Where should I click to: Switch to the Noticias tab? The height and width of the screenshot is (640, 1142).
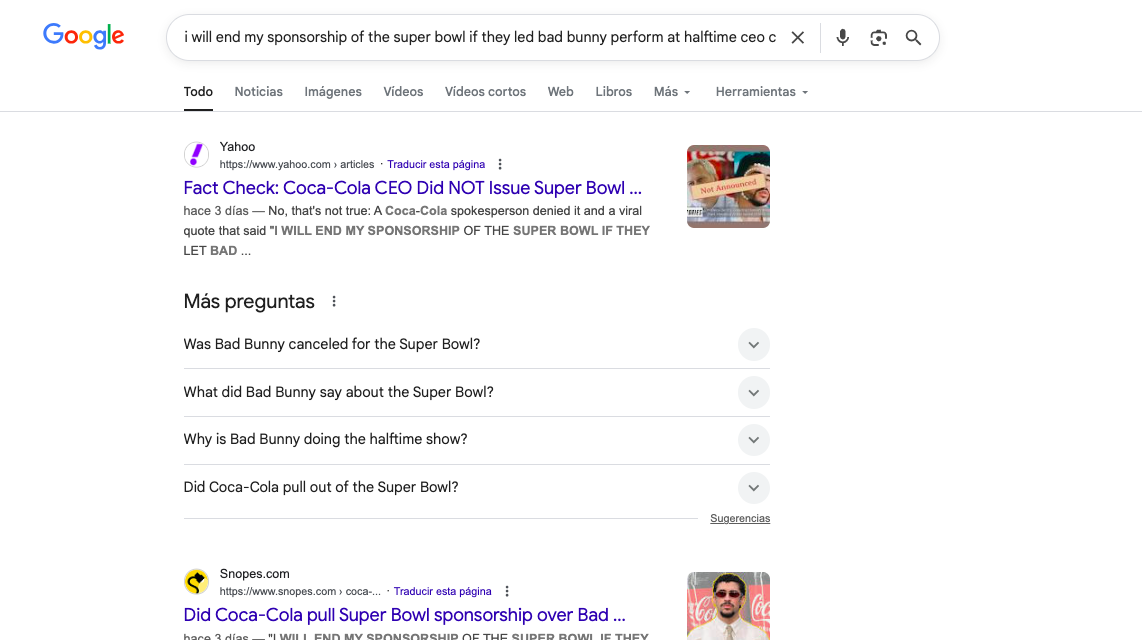258,92
